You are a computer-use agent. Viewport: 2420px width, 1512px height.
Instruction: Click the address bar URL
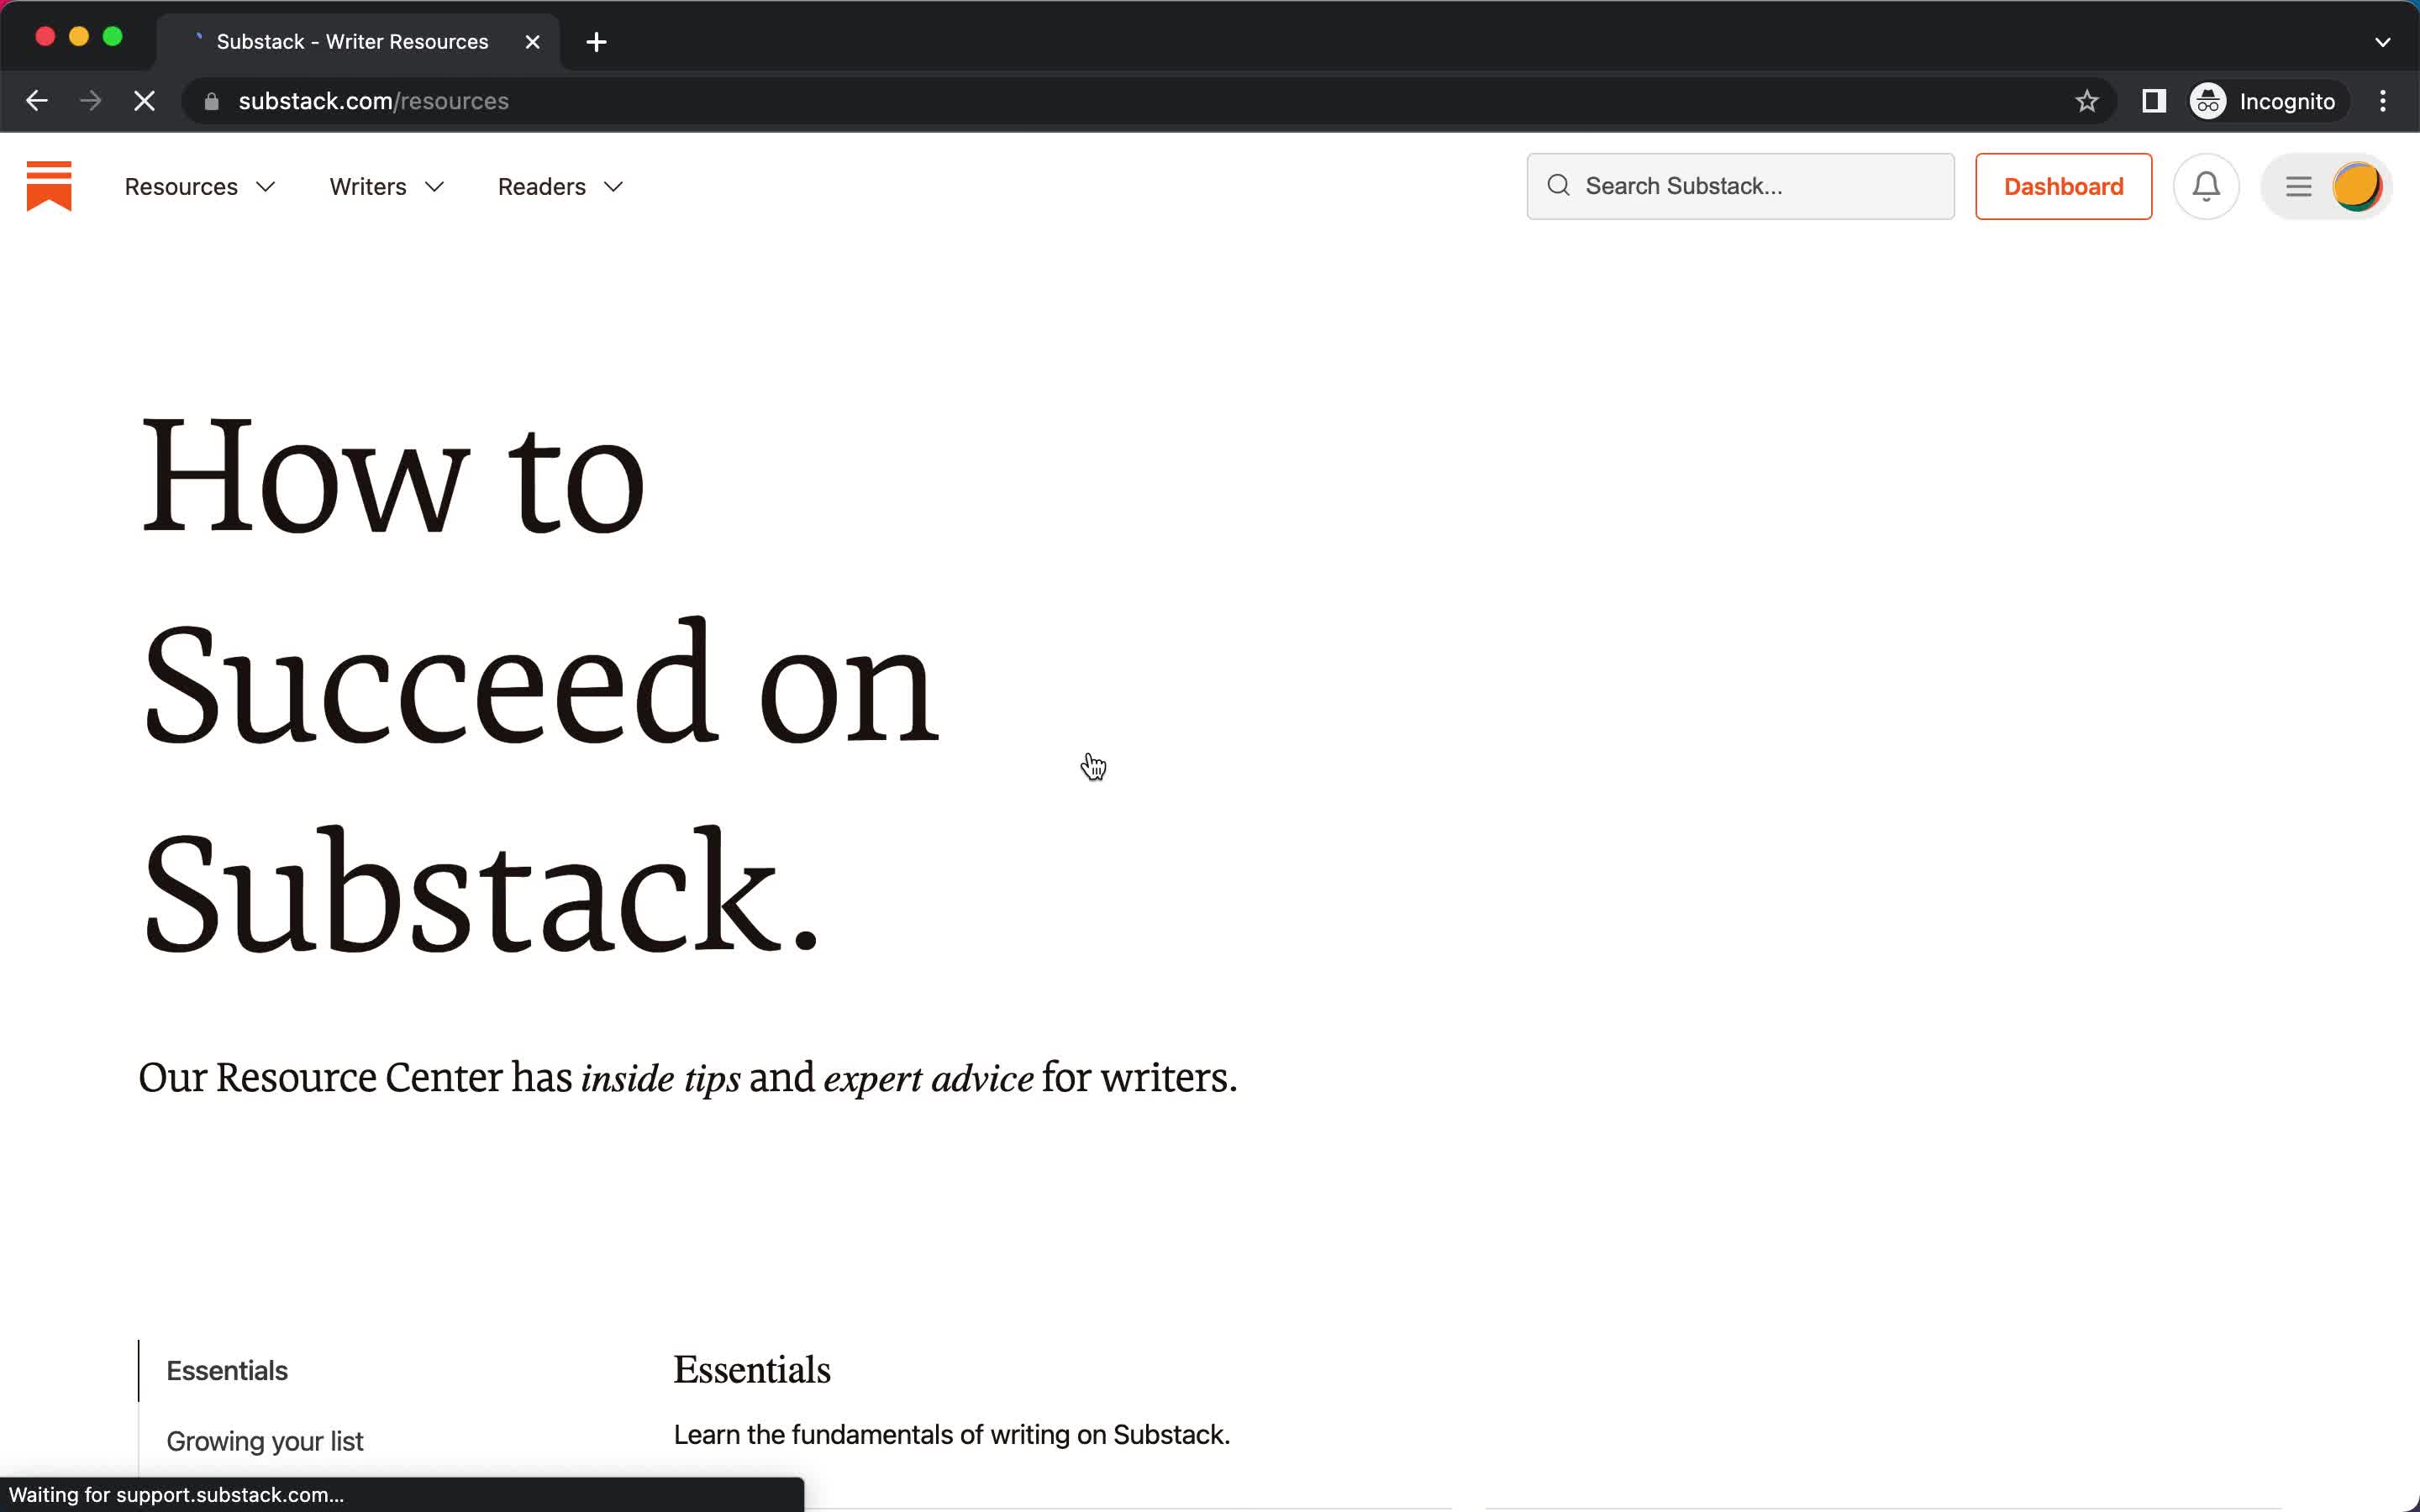pos(373,101)
